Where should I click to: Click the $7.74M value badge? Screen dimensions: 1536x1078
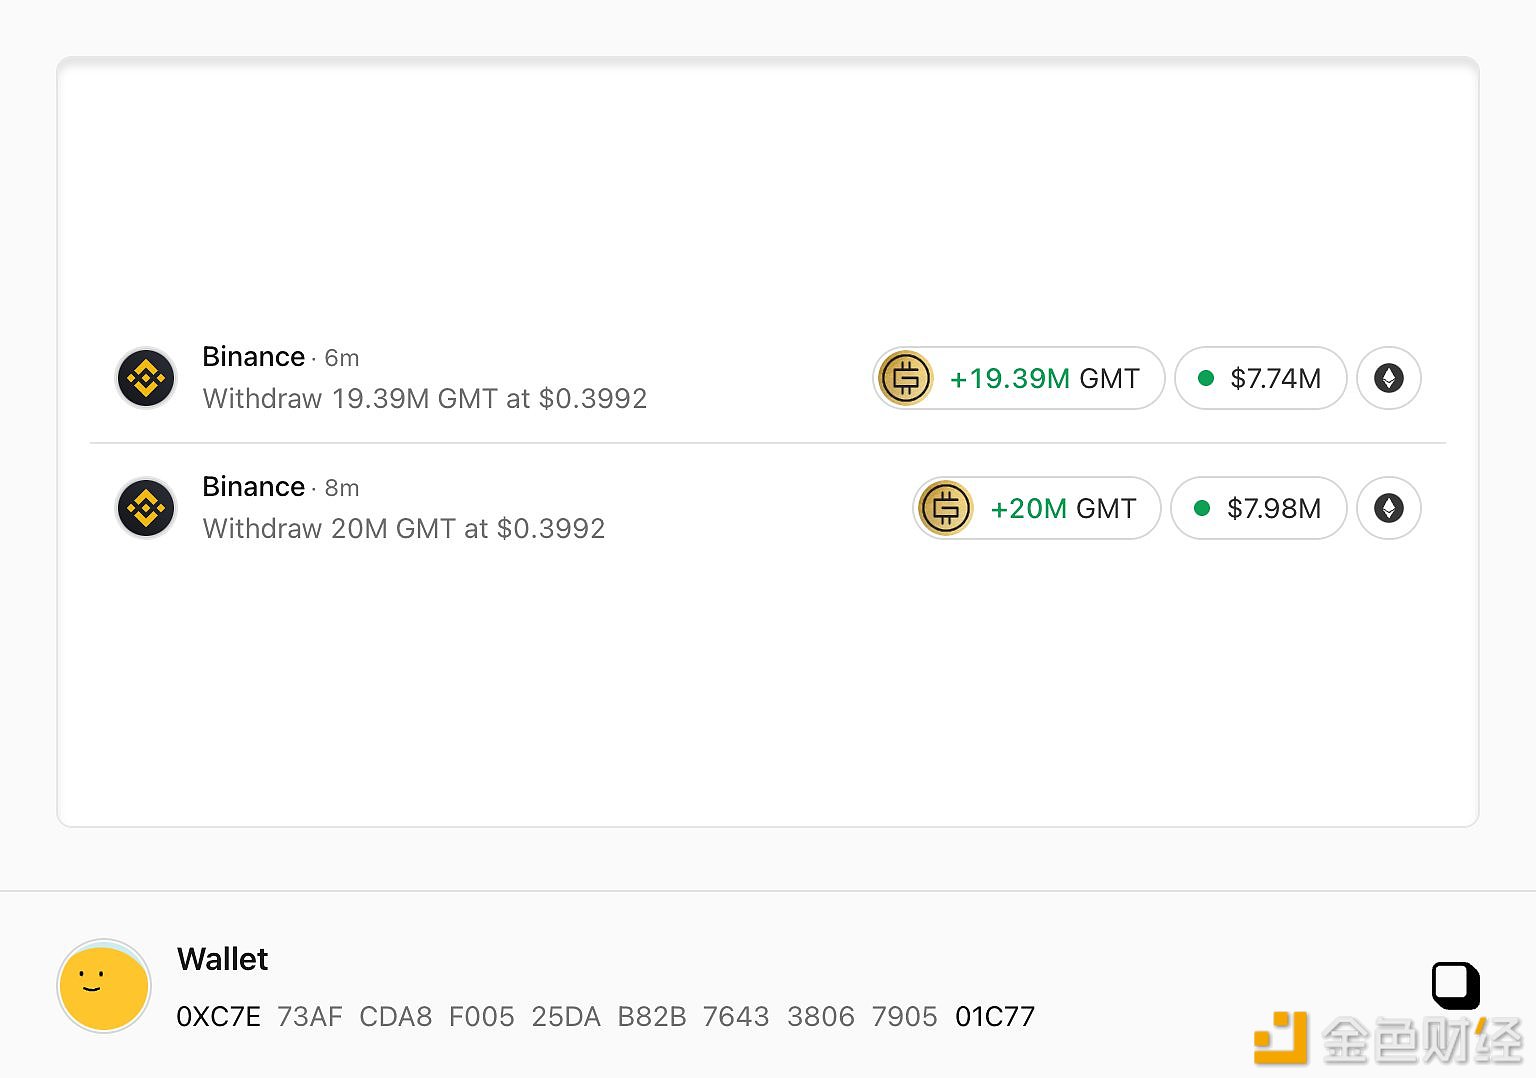click(1260, 378)
